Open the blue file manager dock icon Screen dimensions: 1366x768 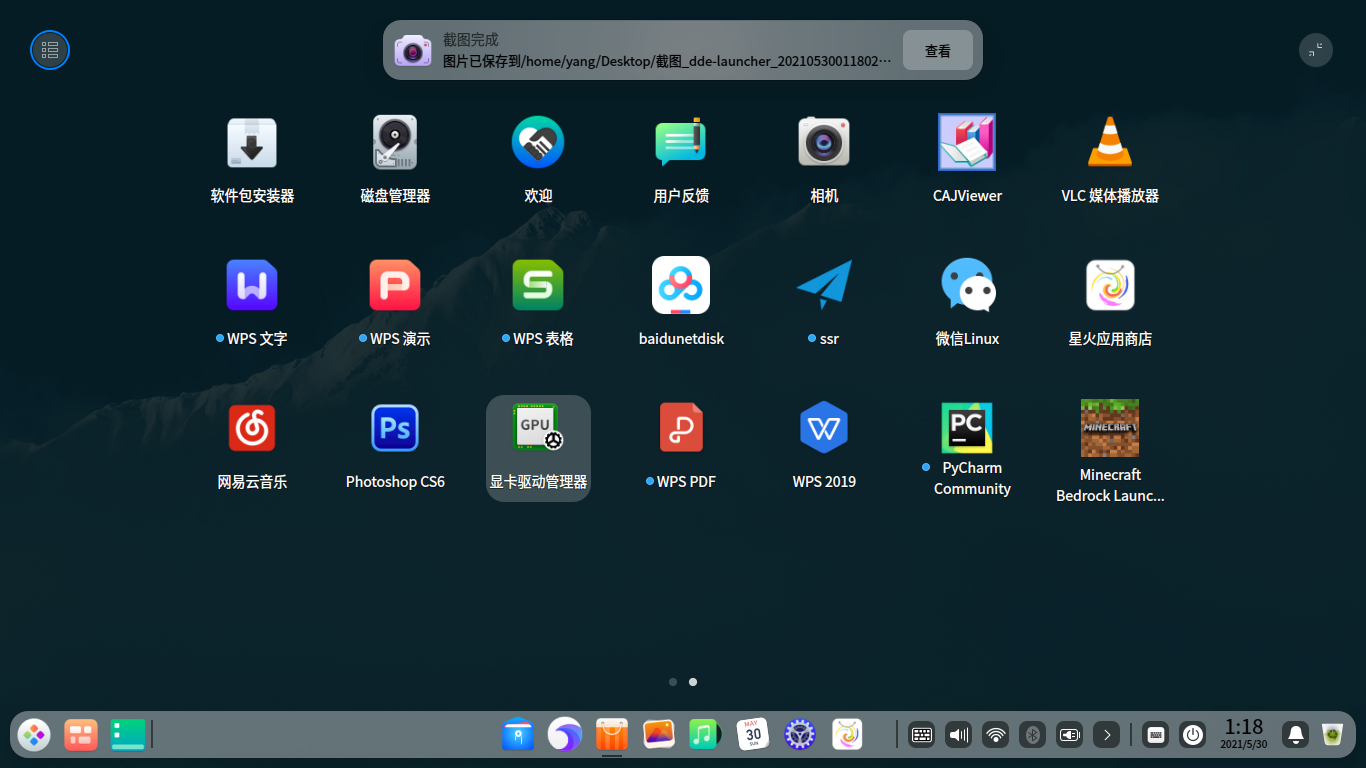(x=518, y=735)
